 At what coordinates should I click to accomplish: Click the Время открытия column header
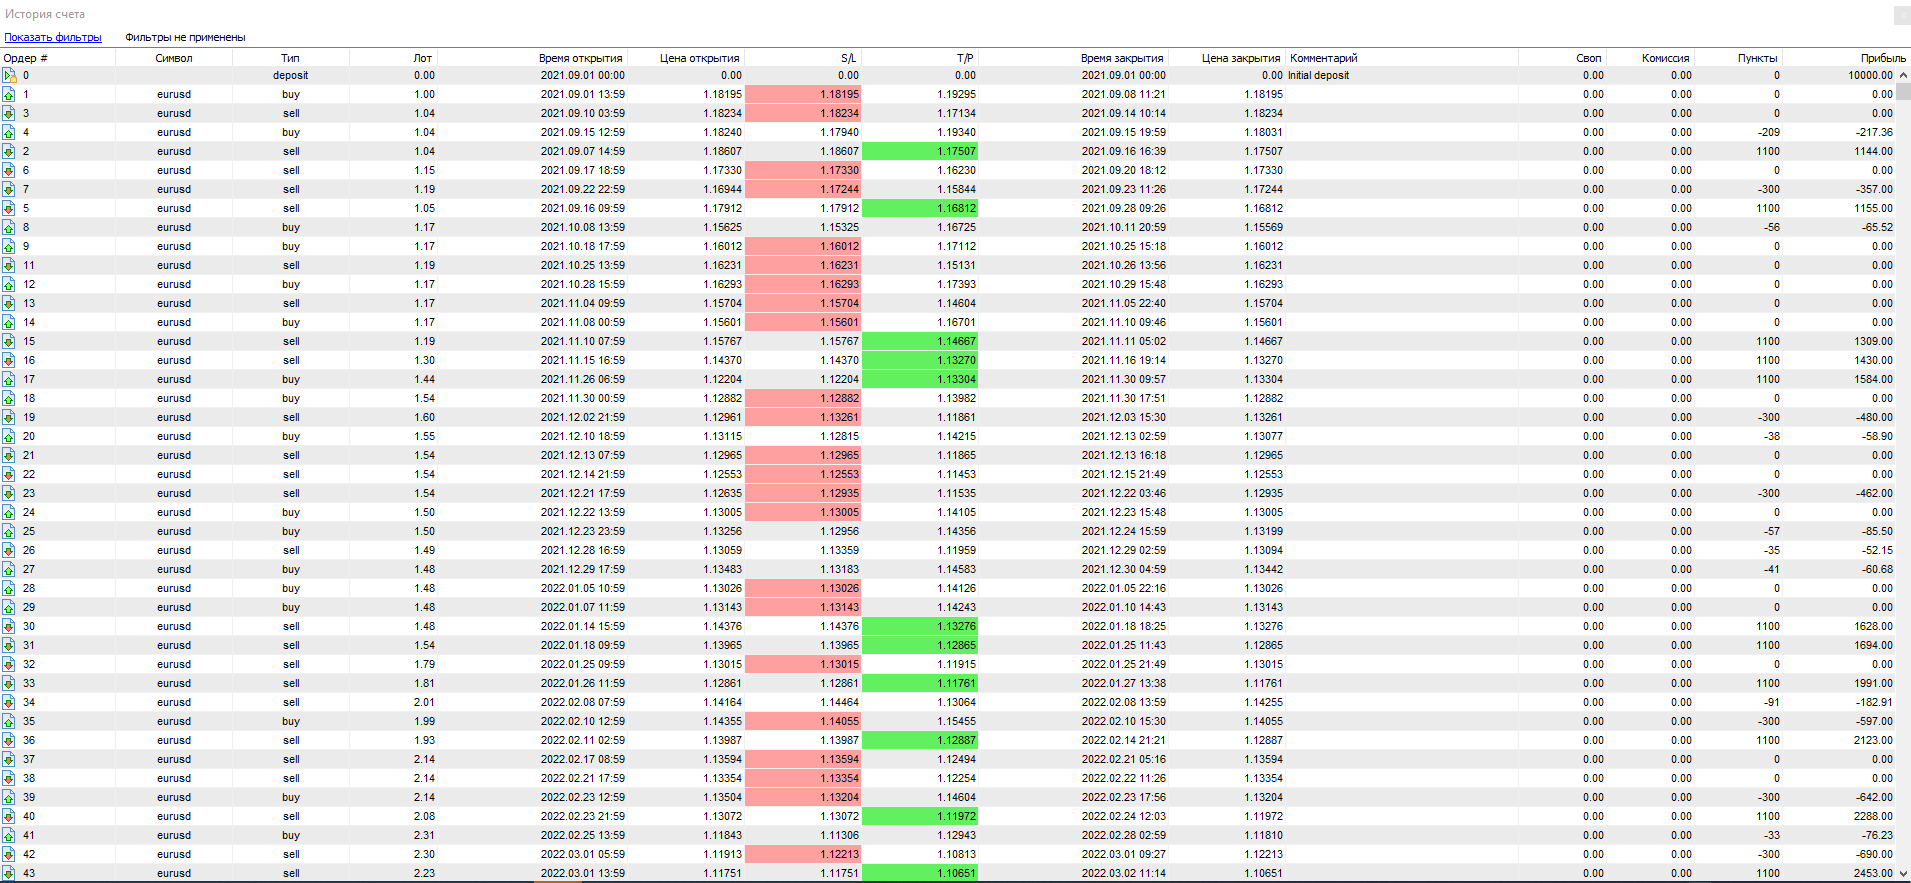[580, 58]
